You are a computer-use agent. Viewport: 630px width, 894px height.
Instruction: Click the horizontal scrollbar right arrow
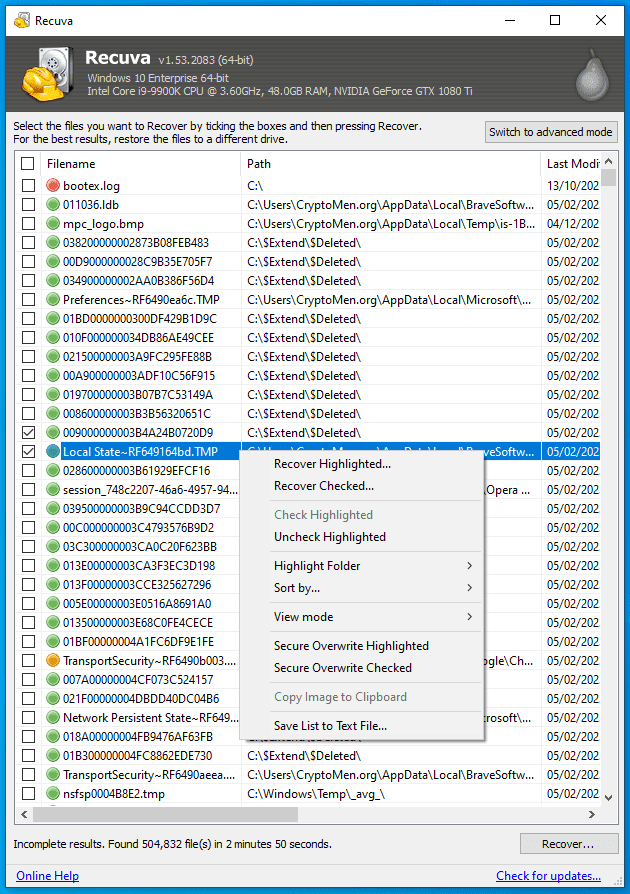click(592, 814)
